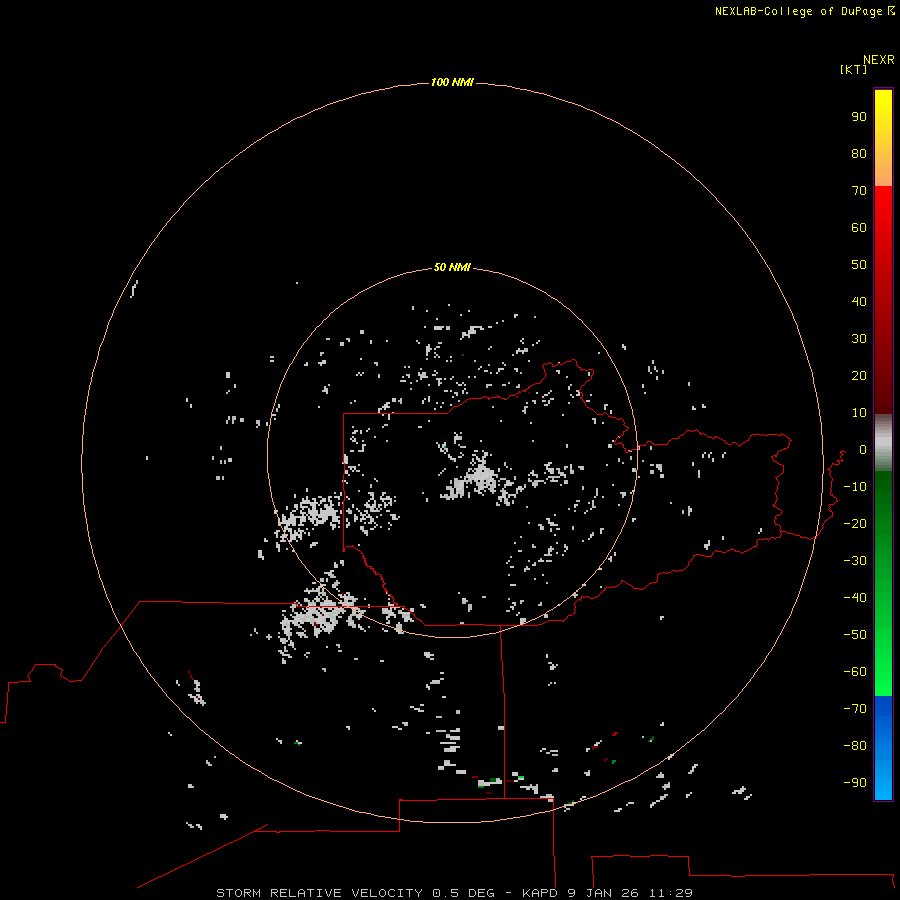Click the 100 NMI range ring label
The height and width of the screenshot is (900, 900).
point(452,82)
